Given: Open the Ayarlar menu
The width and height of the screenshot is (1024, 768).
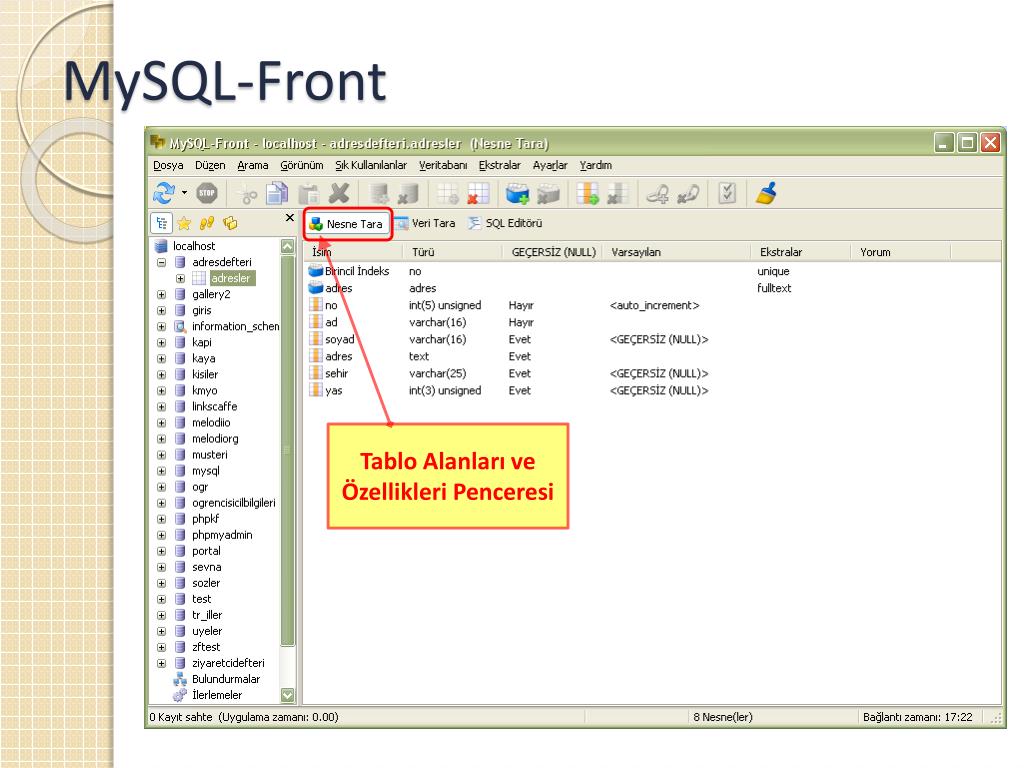Looking at the screenshot, I should (550, 165).
